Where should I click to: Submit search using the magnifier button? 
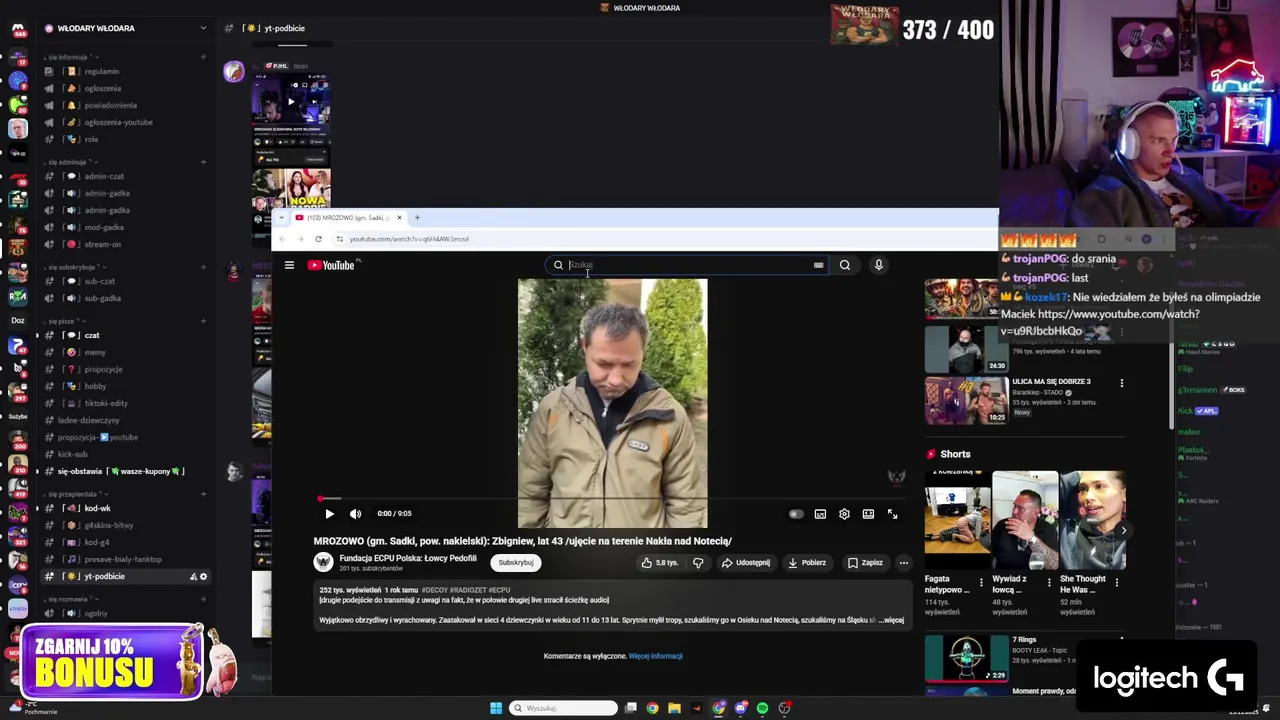pos(845,265)
